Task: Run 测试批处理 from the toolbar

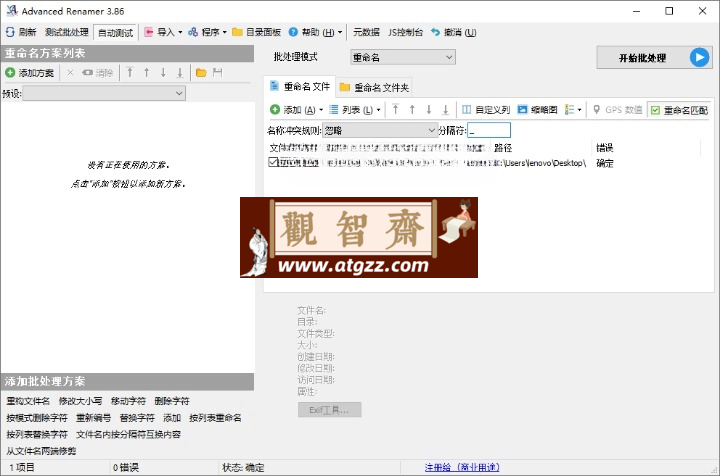Action: (67, 32)
